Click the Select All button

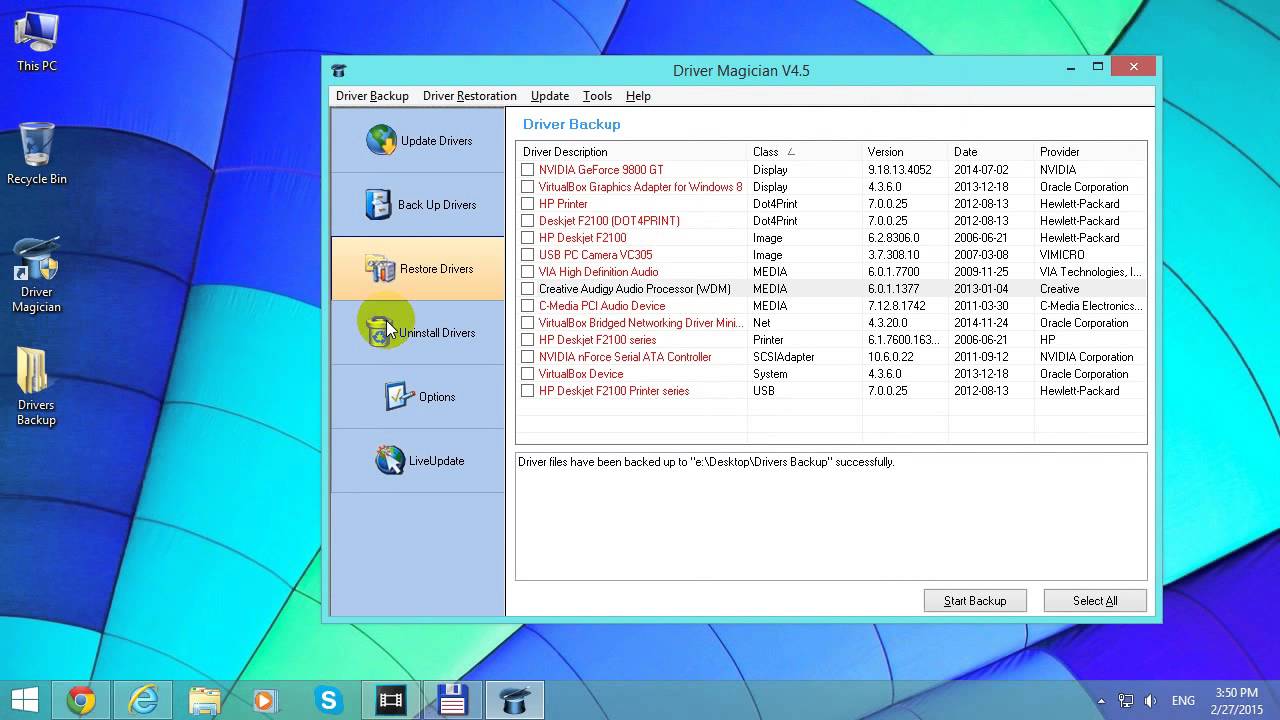click(1095, 601)
